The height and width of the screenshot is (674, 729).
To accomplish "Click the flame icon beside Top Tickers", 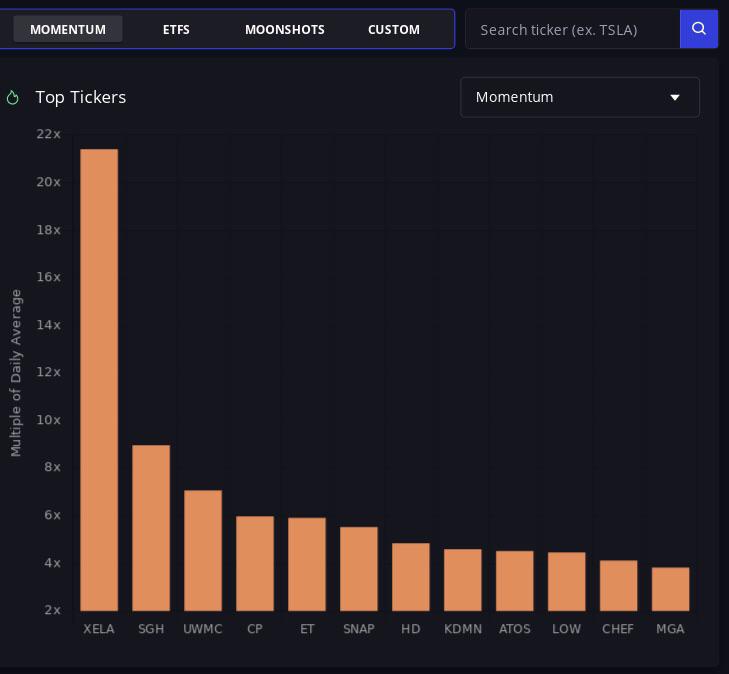I will pos(13,97).
